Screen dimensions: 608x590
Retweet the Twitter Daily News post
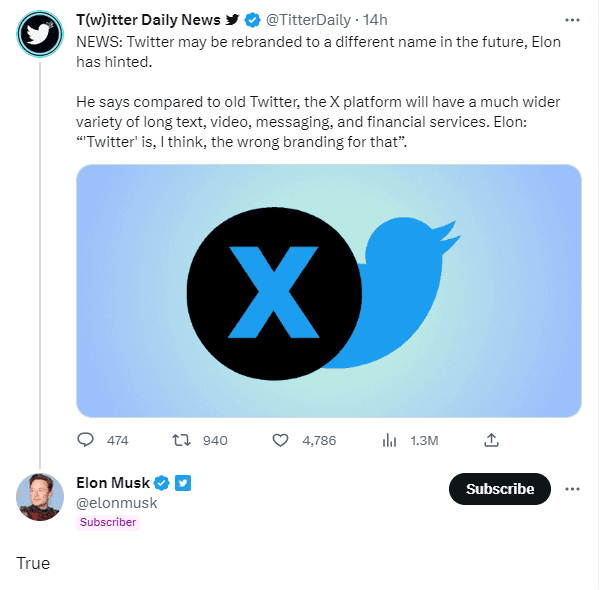(x=182, y=440)
